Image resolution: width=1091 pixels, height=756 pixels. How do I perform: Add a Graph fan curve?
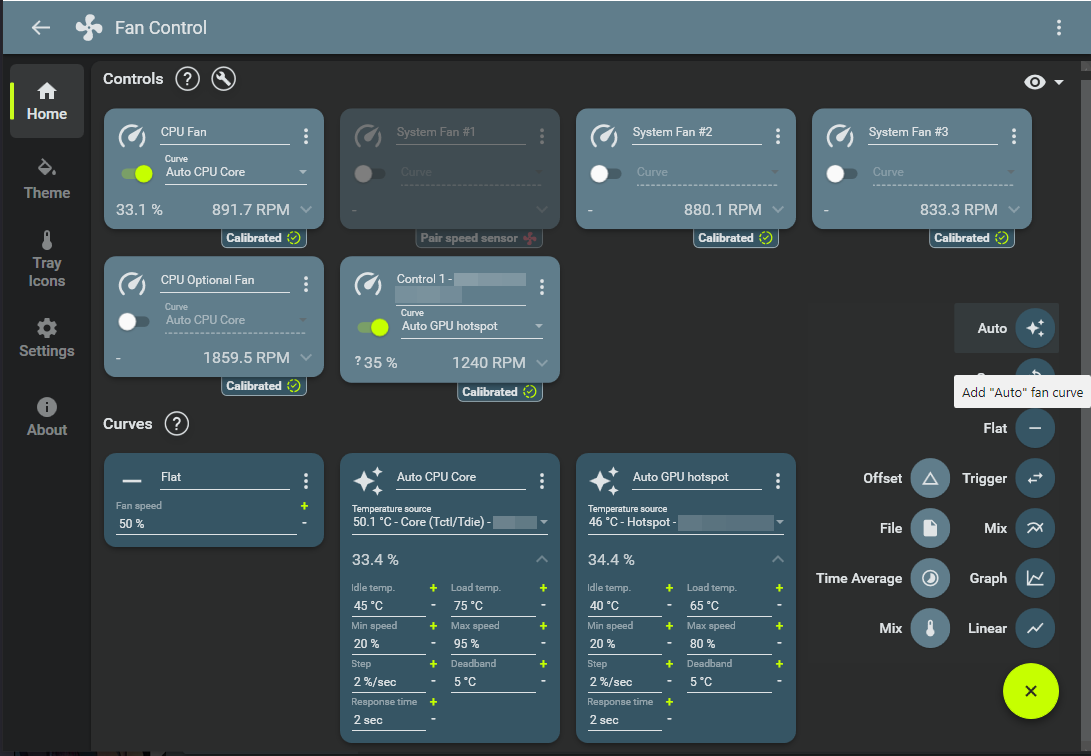click(1035, 579)
